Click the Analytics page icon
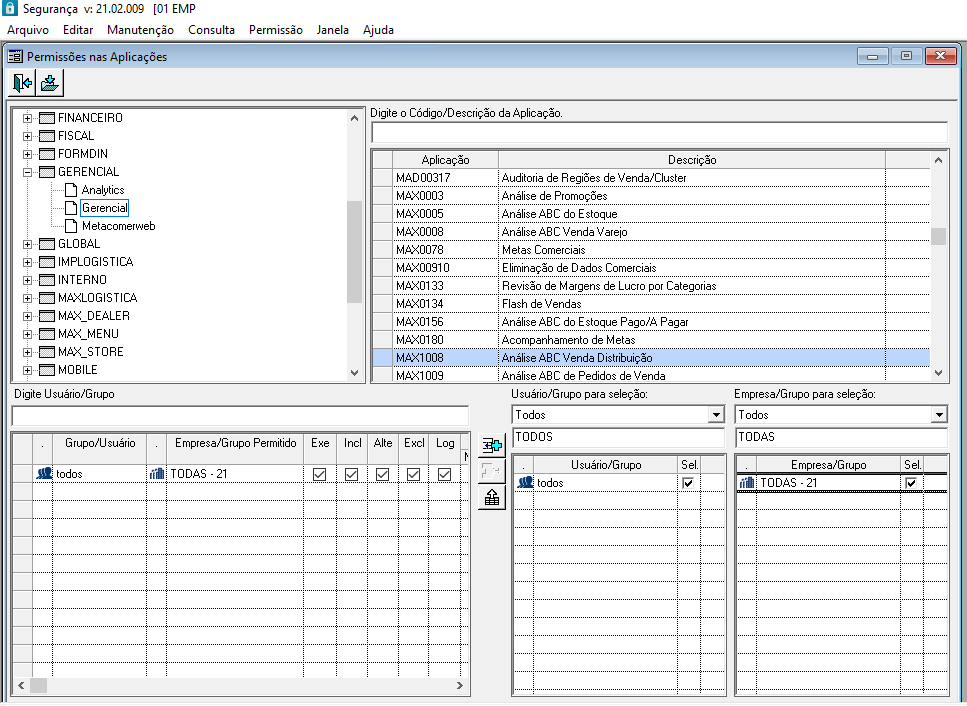Viewport: 967px width, 706px height. 71,190
